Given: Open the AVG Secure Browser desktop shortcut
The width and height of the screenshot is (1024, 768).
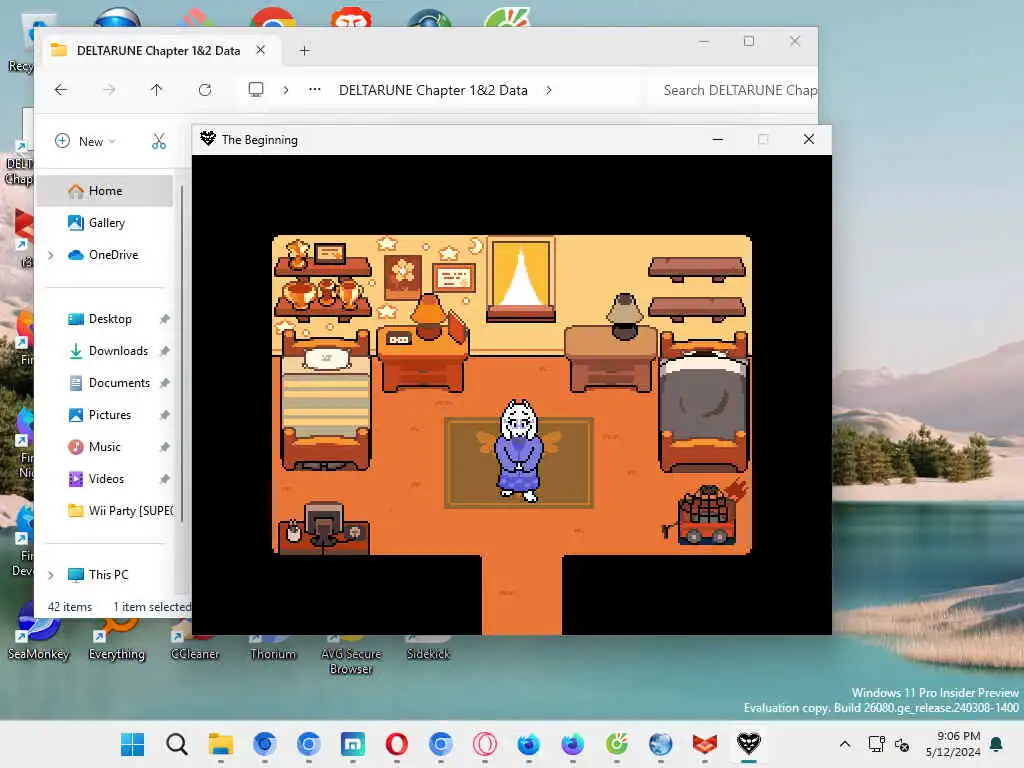Looking at the screenshot, I should point(351,654).
